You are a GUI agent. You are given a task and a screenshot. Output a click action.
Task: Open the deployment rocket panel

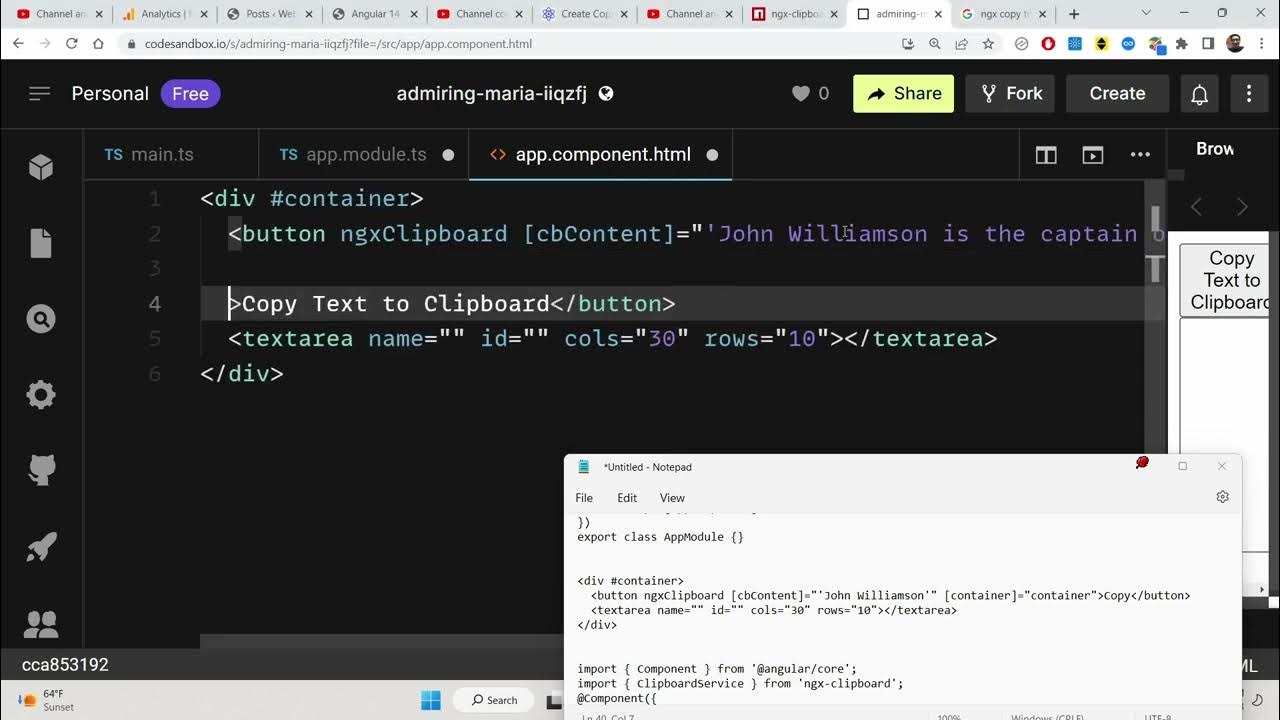[41, 548]
